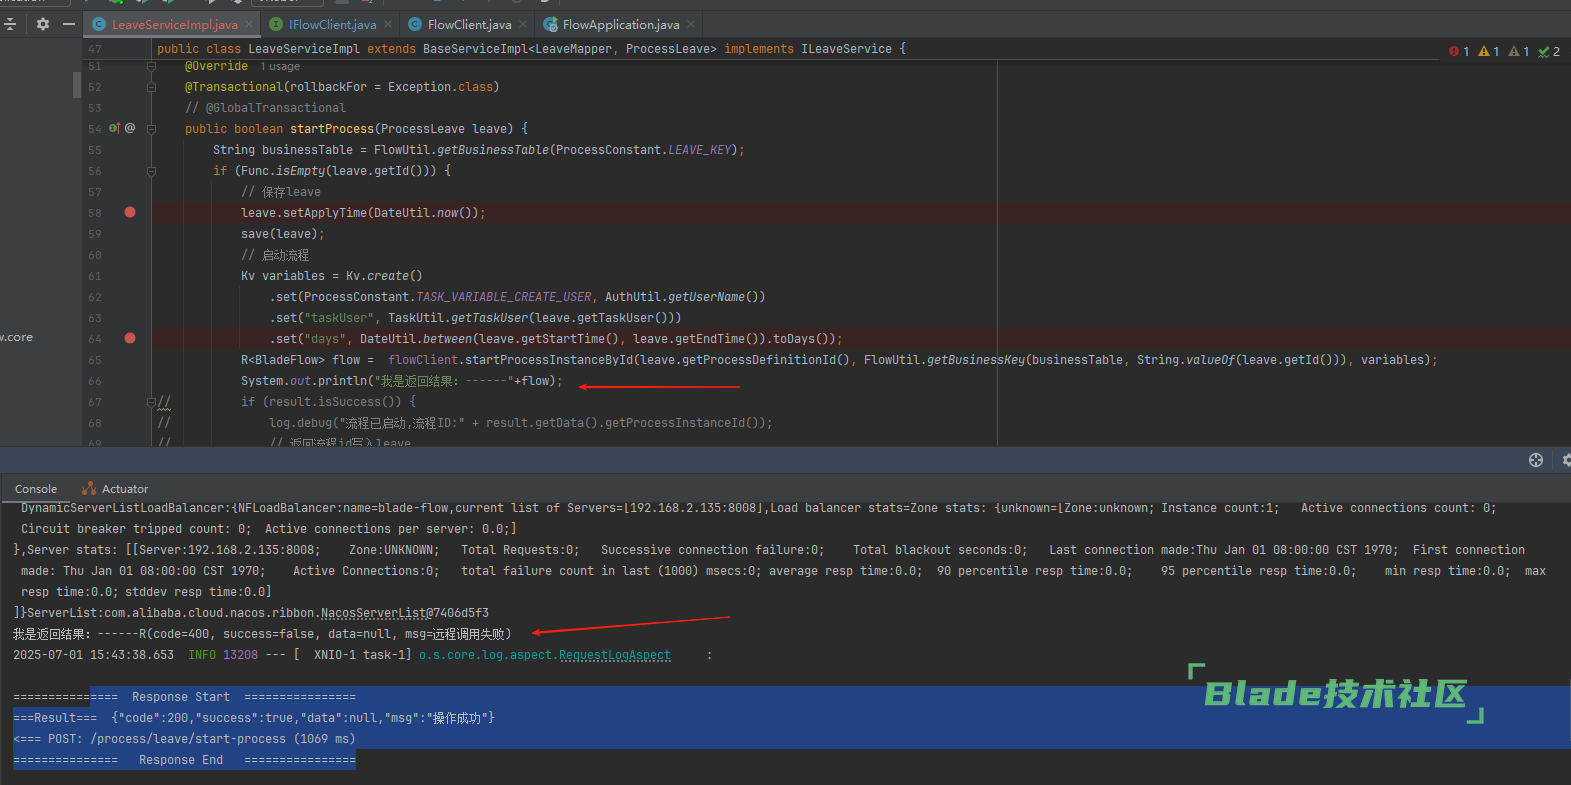Click 'Response Start' line in console
Screen dimensions: 1571x785
click(x=185, y=697)
